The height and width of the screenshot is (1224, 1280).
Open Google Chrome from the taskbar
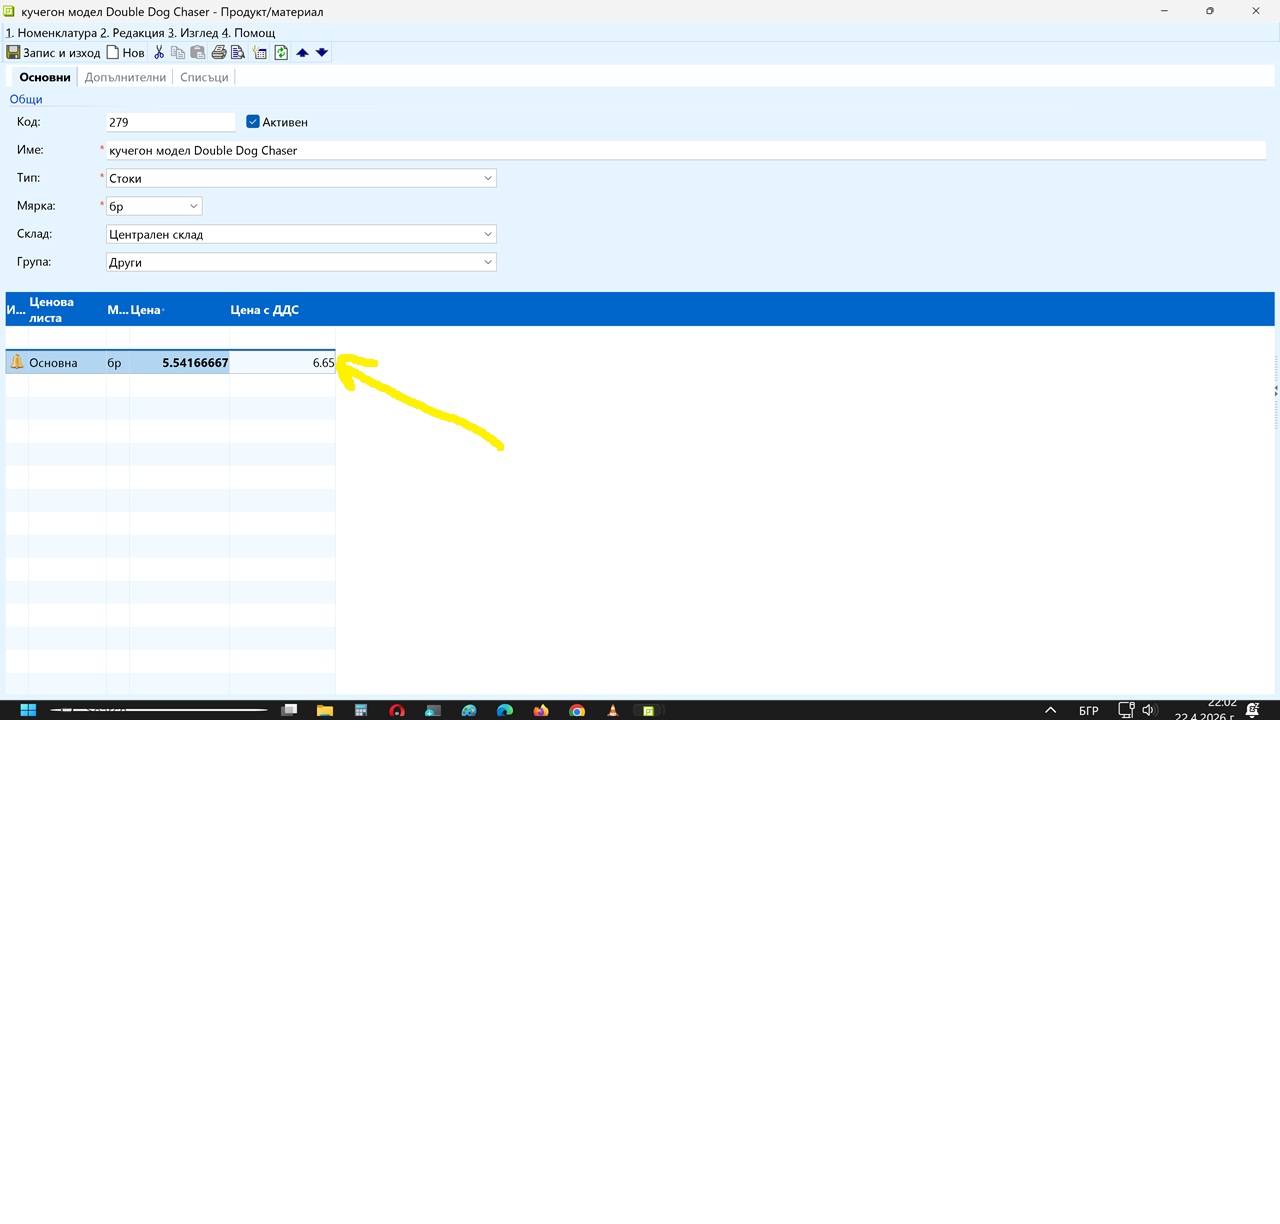point(577,710)
